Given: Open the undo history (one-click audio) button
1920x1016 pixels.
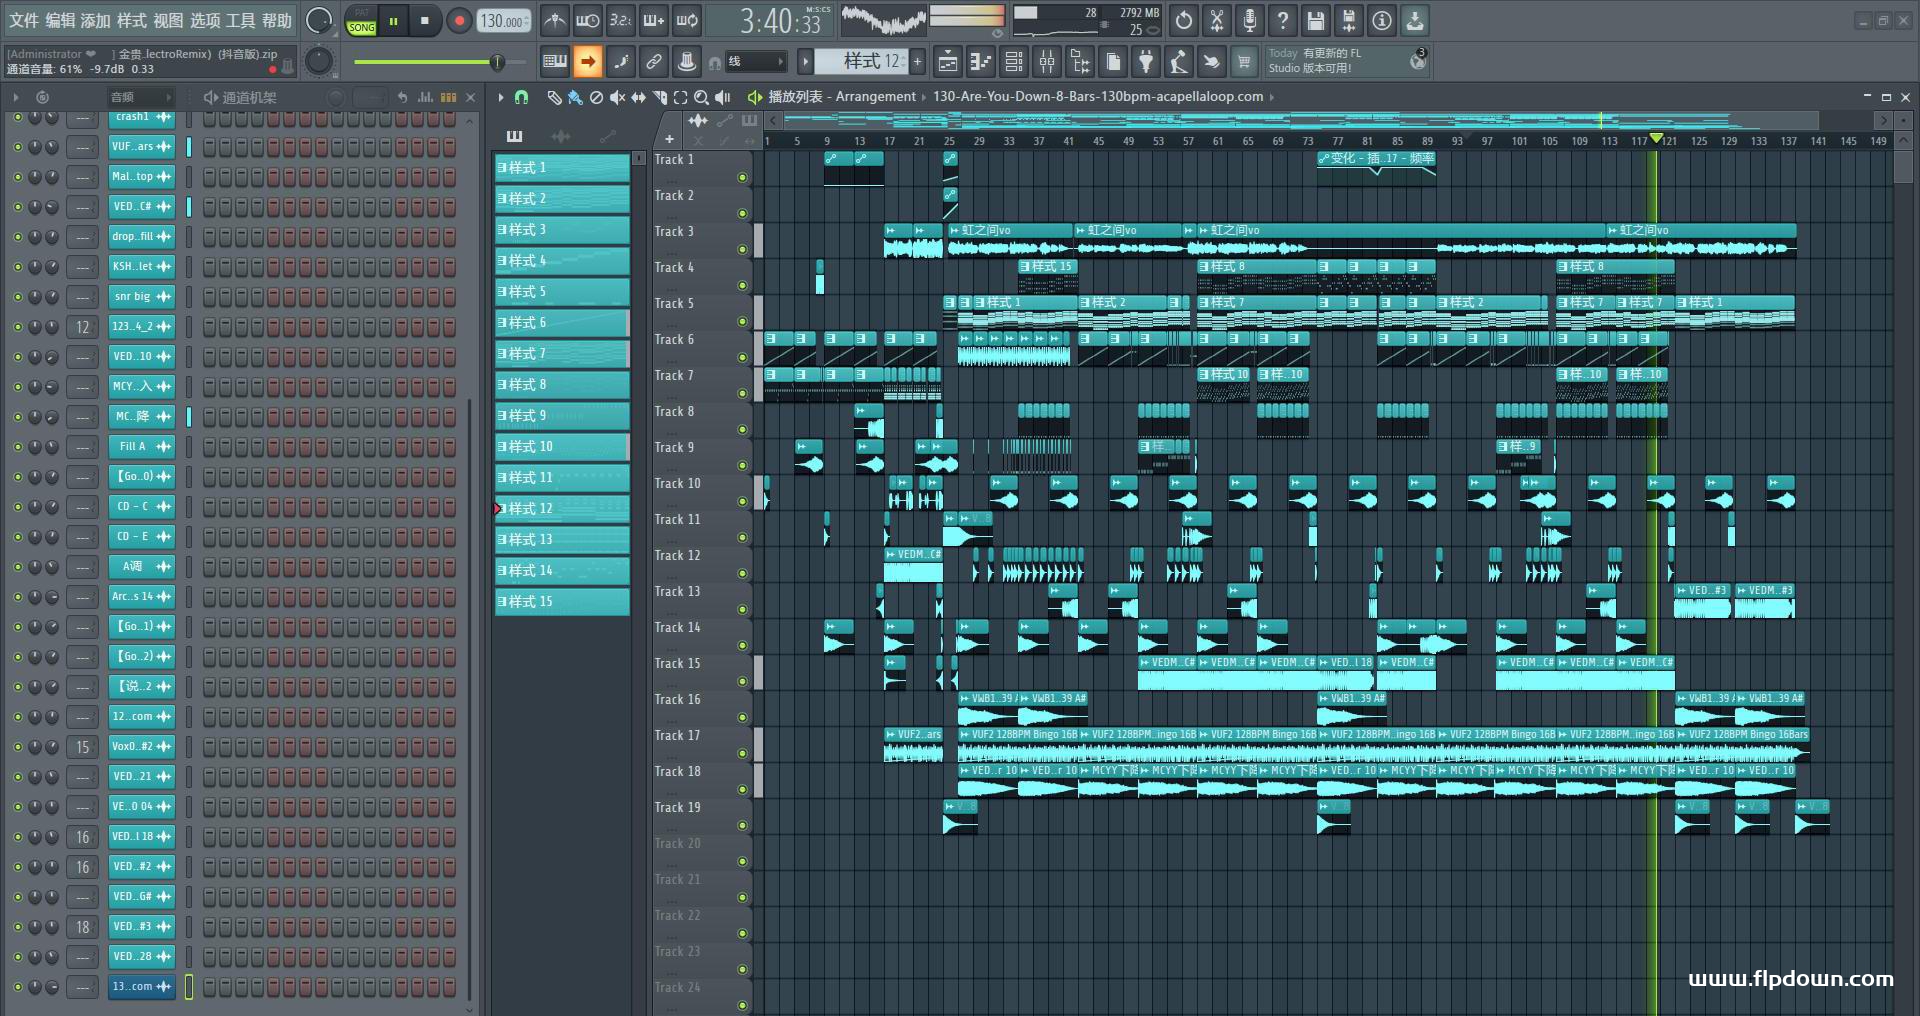Looking at the screenshot, I should [x=1184, y=20].
